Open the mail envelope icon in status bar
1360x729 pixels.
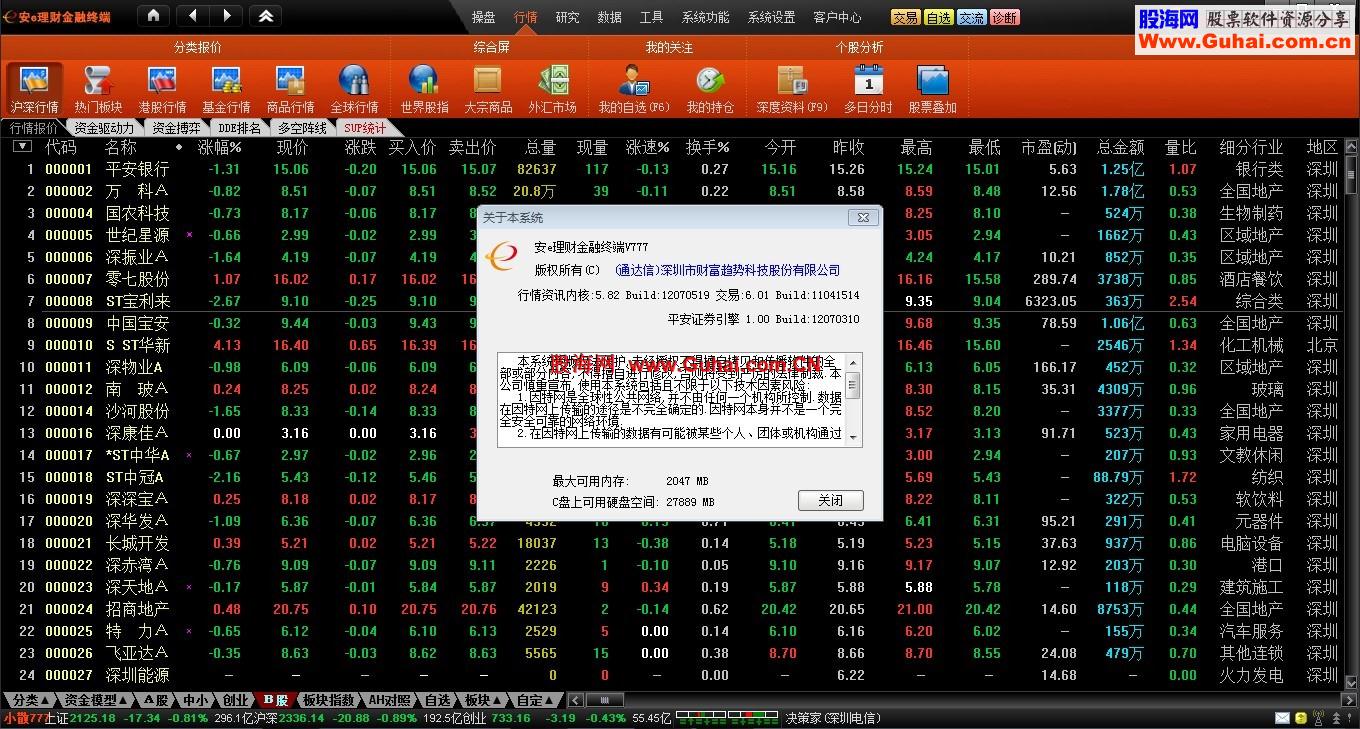click(x=1282, y=718)
